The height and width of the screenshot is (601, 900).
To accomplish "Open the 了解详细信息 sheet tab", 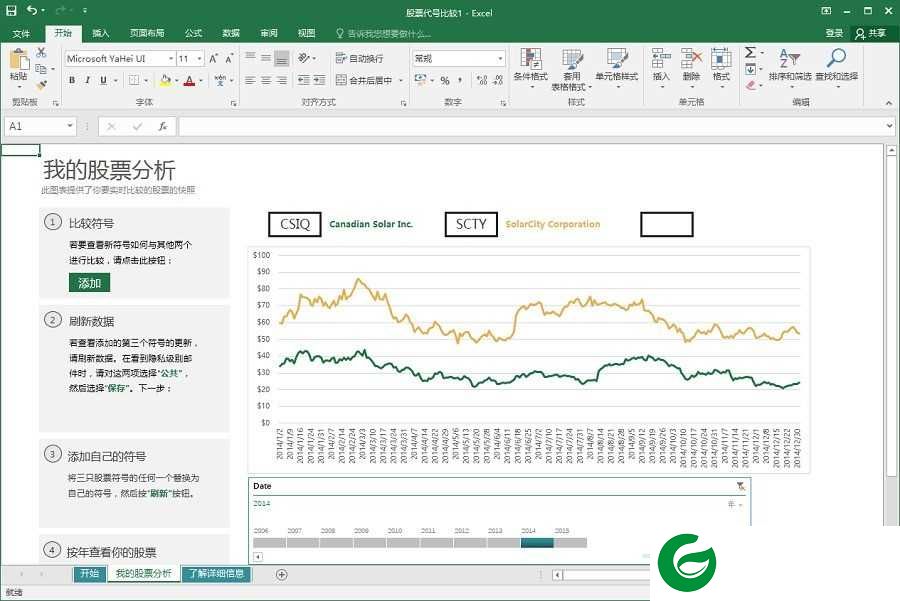I will coord(216,573).
